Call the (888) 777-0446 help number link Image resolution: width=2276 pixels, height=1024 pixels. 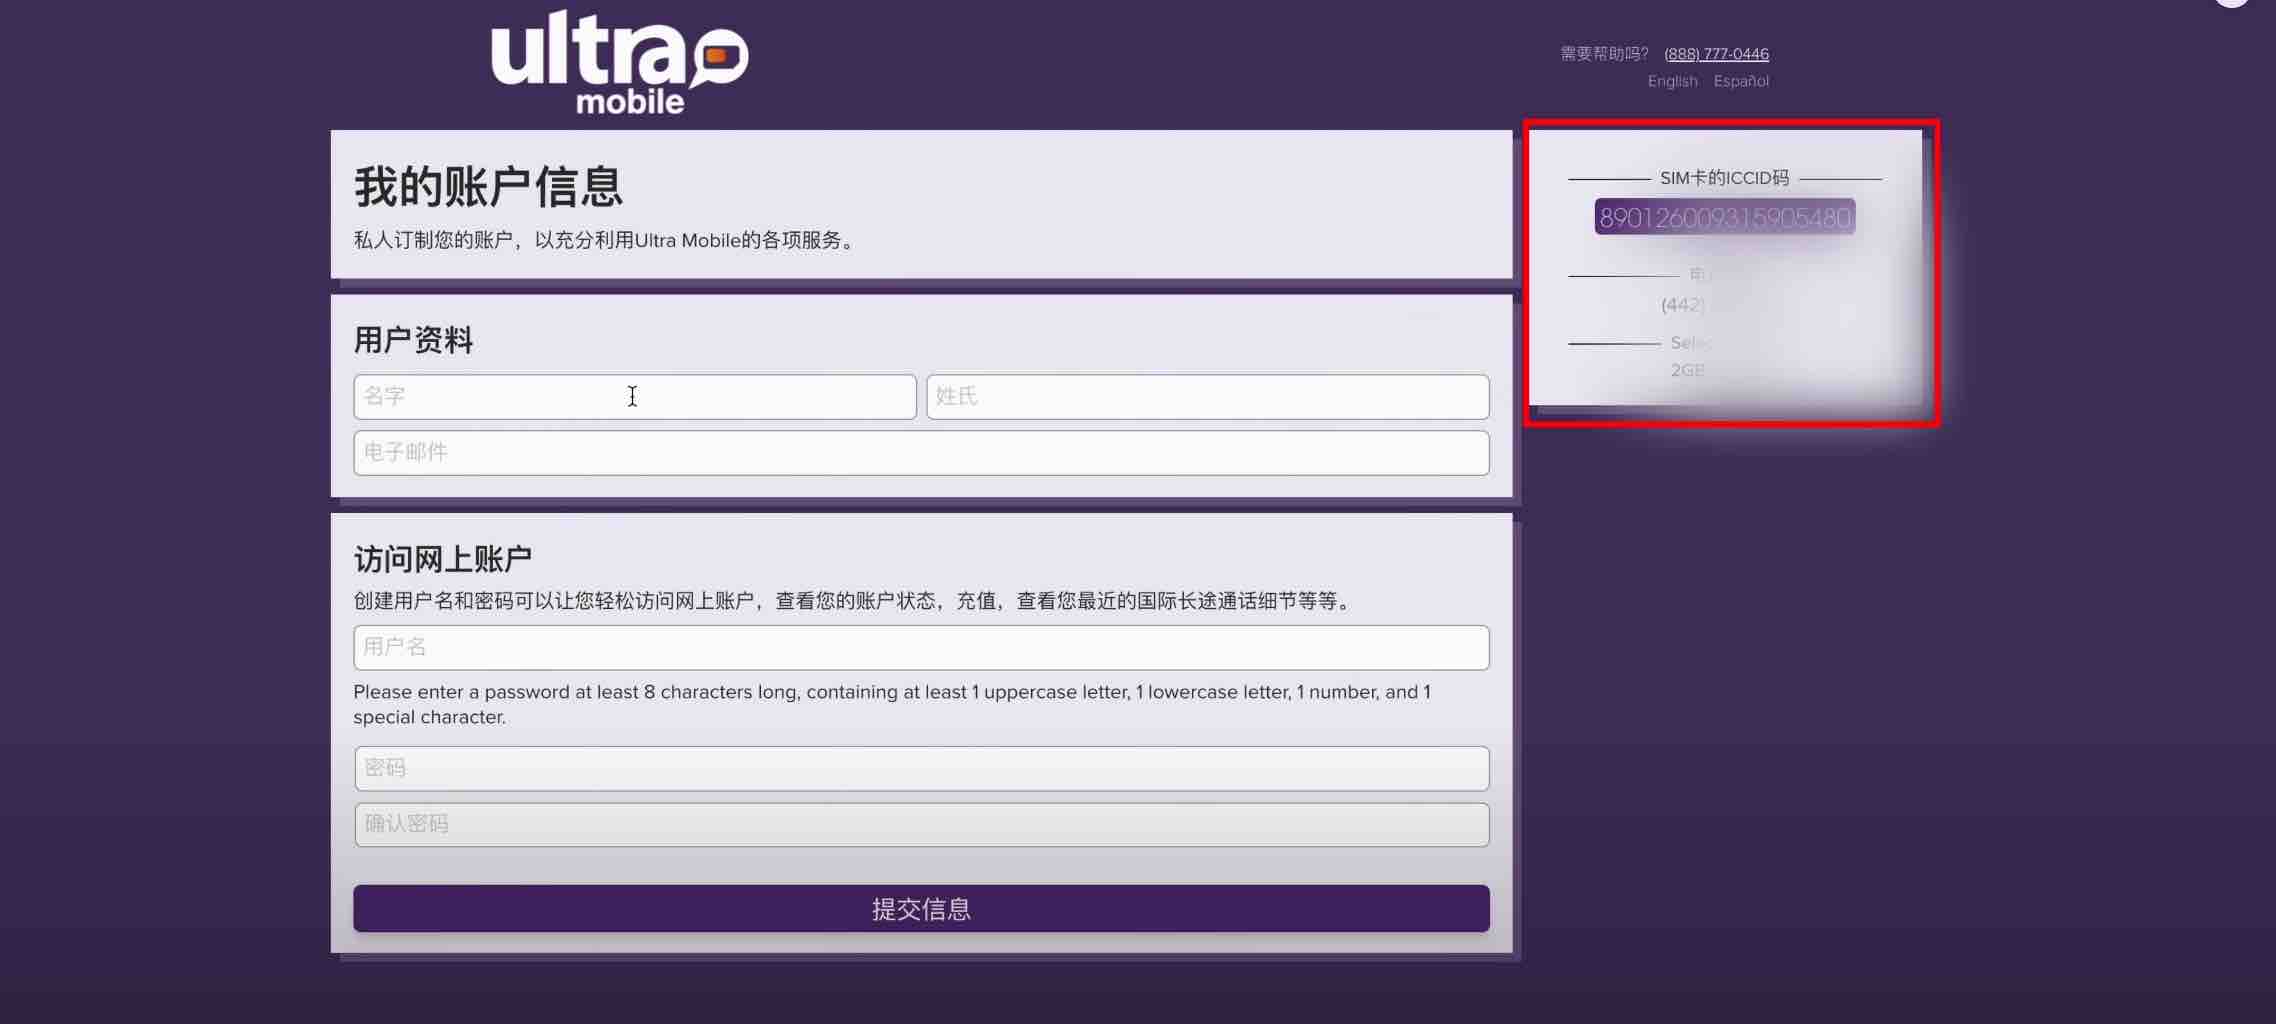tap(1716, 54)
